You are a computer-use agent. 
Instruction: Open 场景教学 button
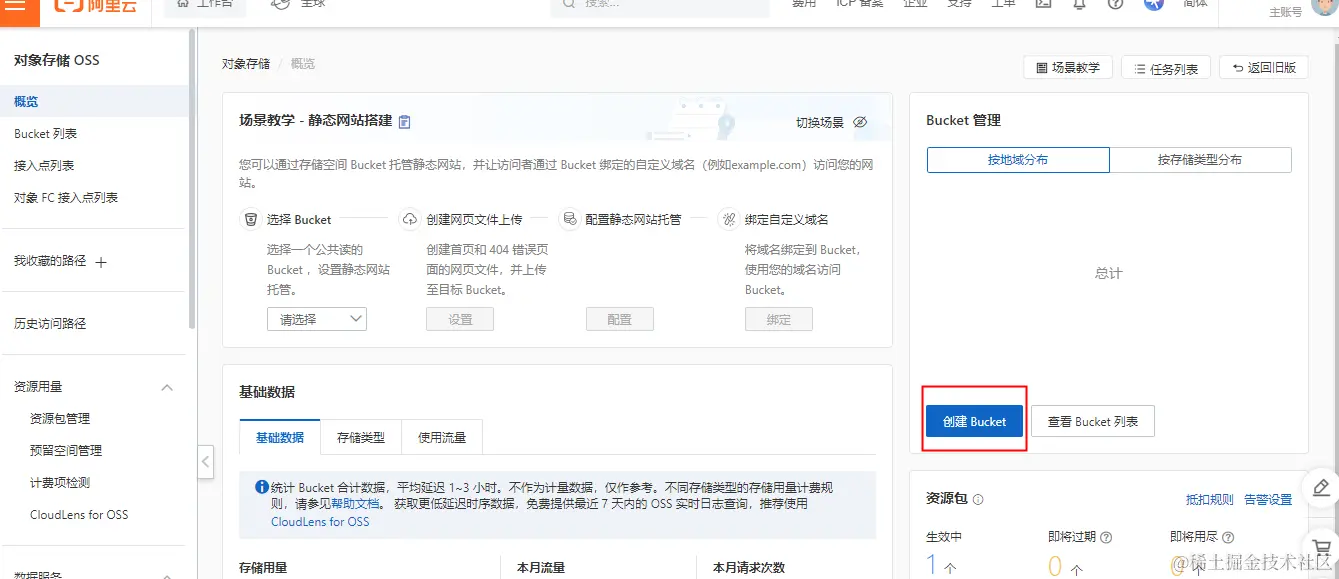tap(1068, 67)
